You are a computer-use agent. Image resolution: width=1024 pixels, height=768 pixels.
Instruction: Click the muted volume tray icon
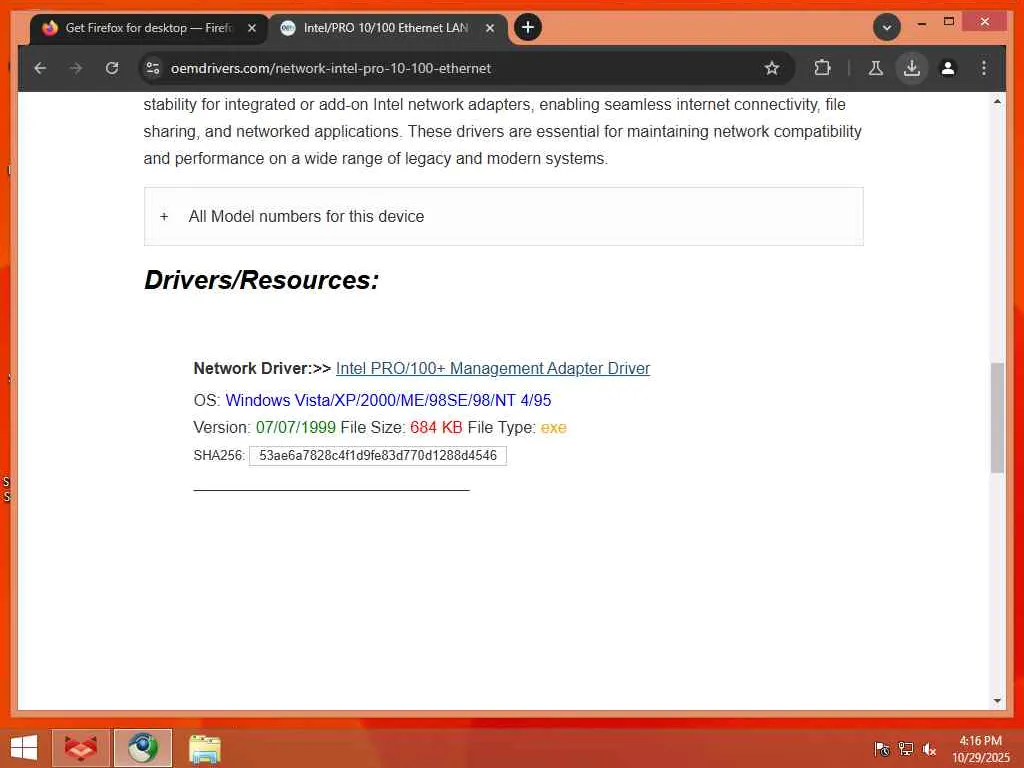point(929,749)
